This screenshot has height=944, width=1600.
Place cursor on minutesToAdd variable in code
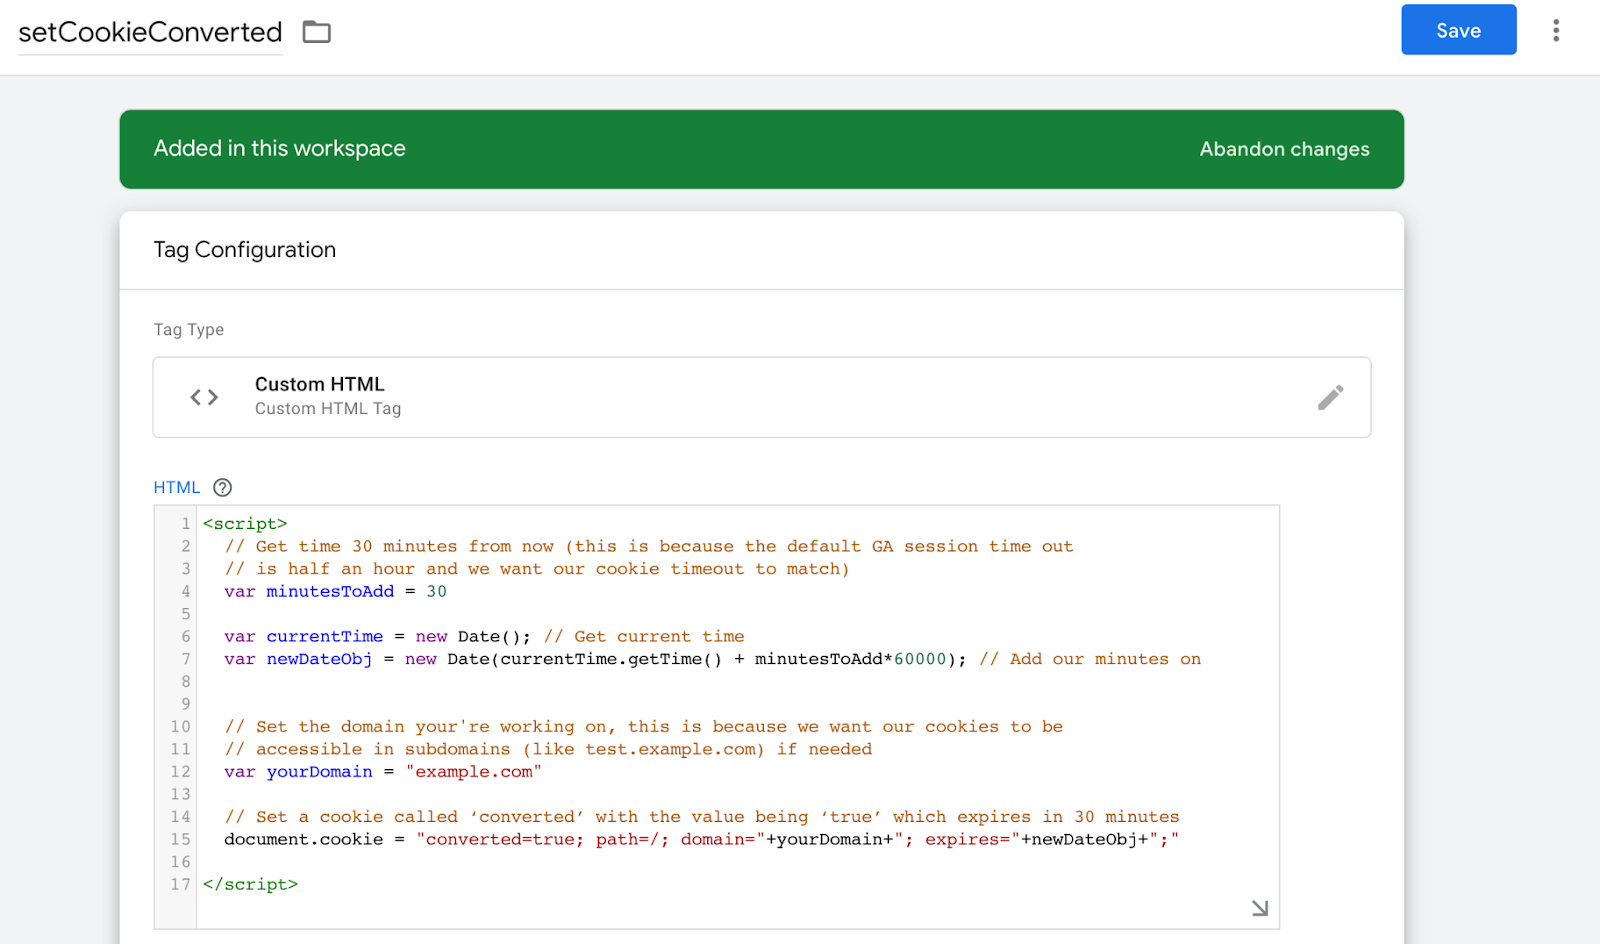(x=330, y=591)
